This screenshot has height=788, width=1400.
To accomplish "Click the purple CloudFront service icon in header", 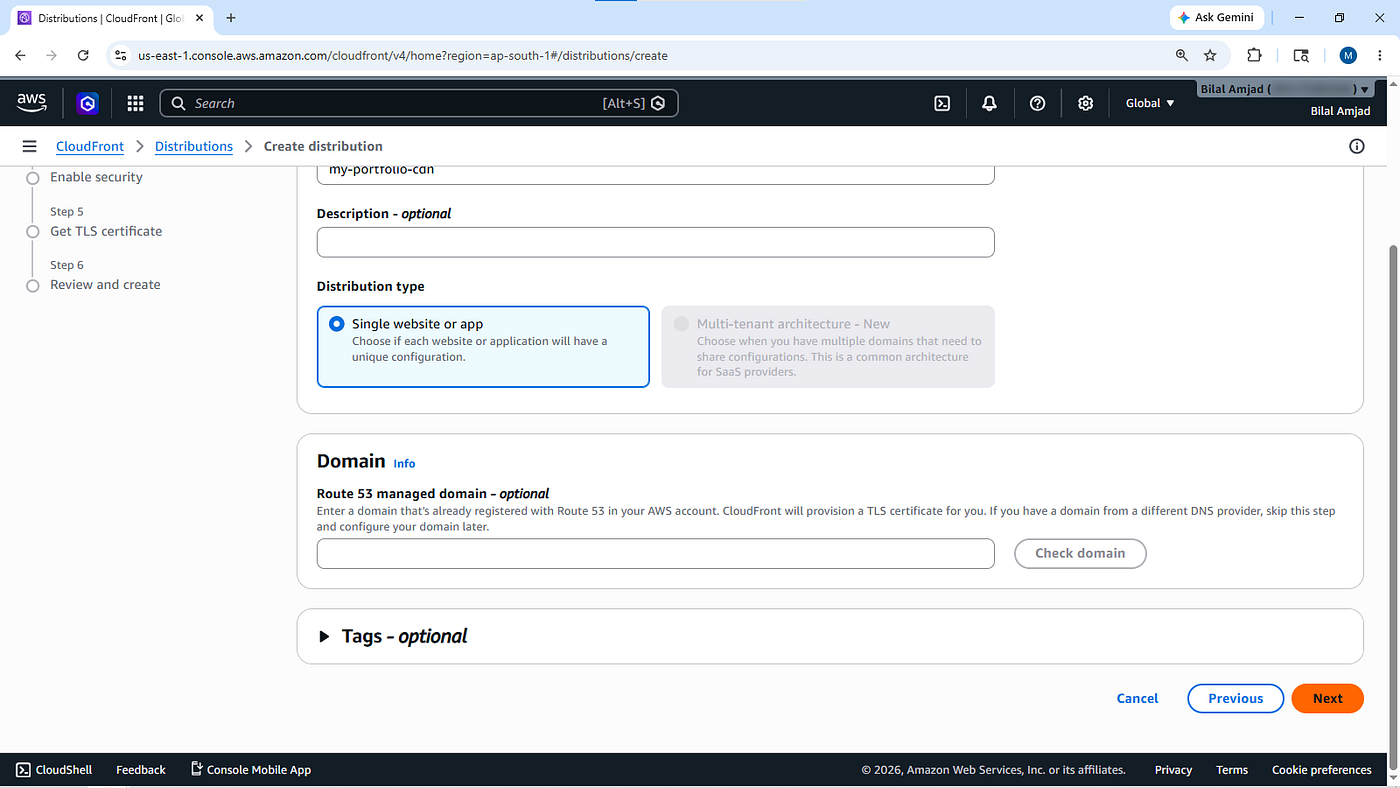I will (x=88, y=103).
